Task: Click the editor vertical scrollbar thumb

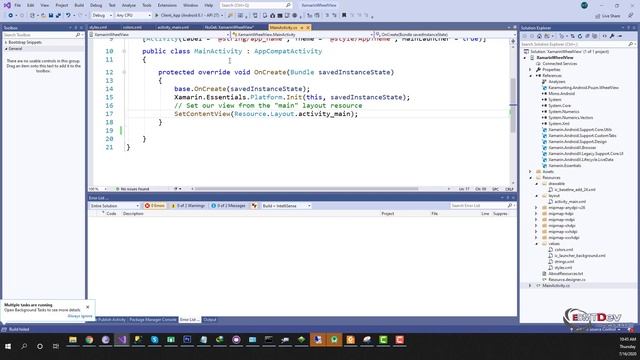Action: pos(513,105)
